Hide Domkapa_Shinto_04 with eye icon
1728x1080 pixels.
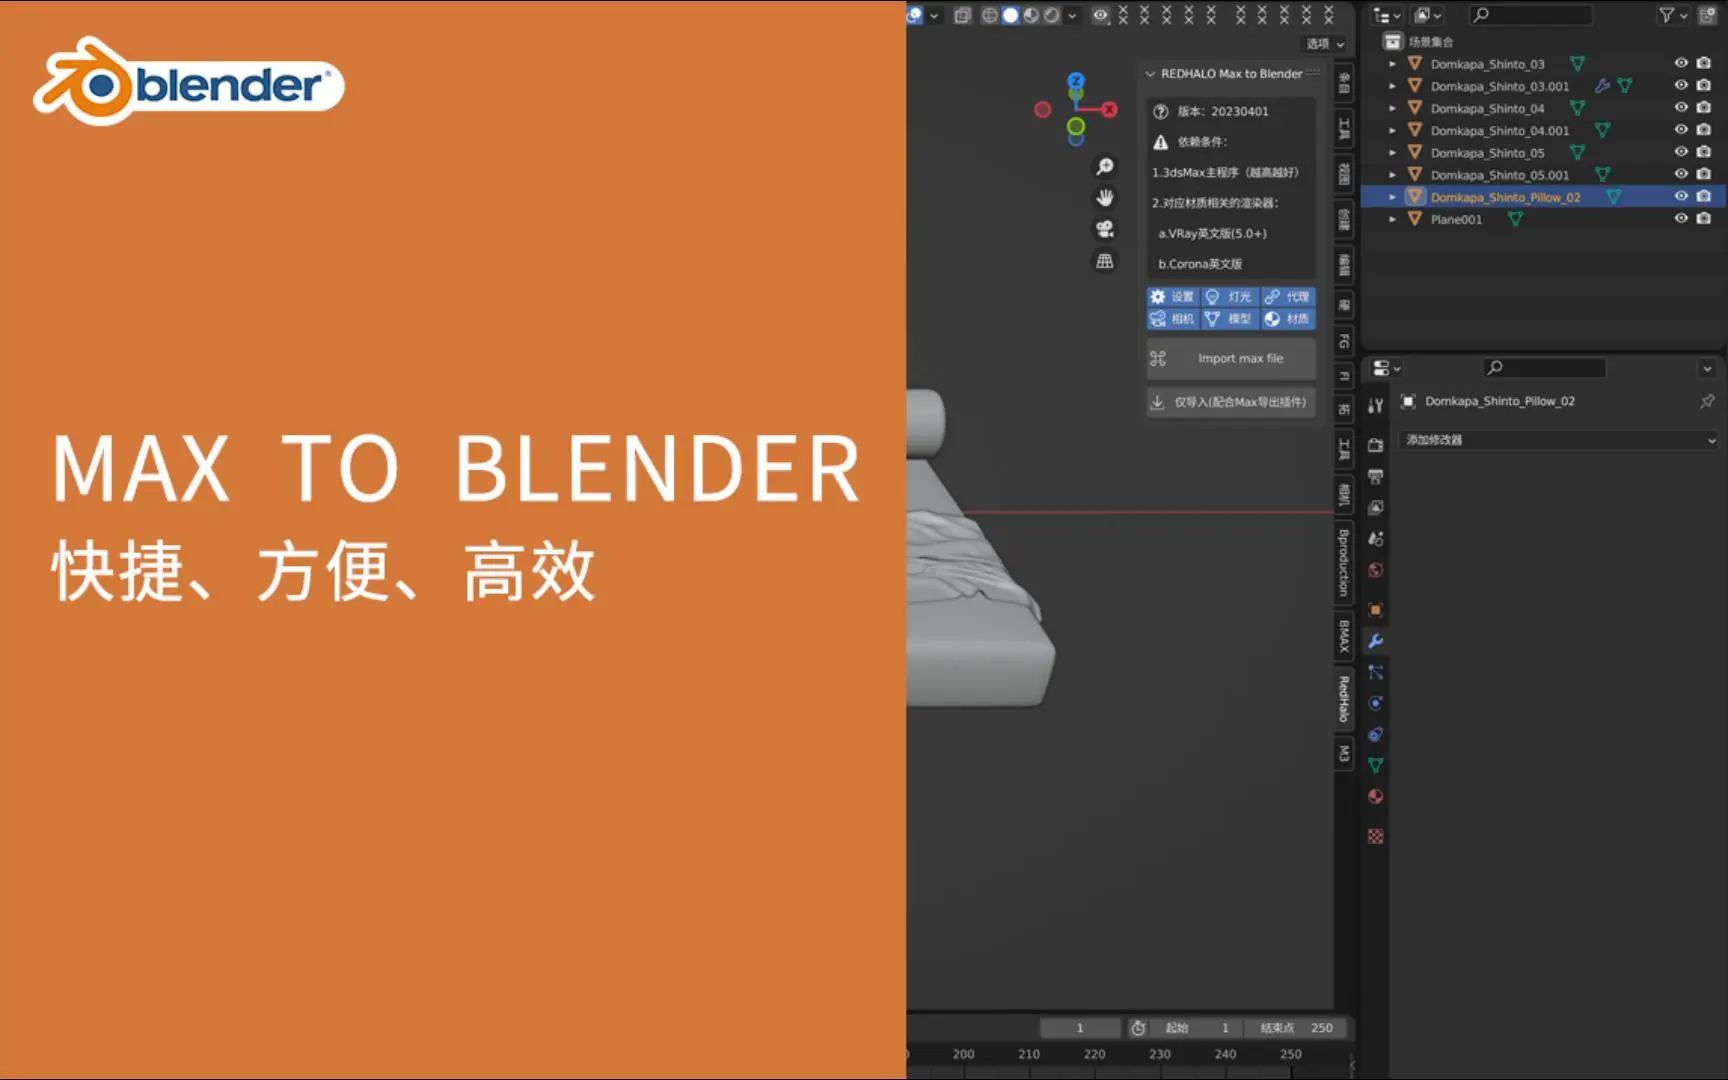1681,107
